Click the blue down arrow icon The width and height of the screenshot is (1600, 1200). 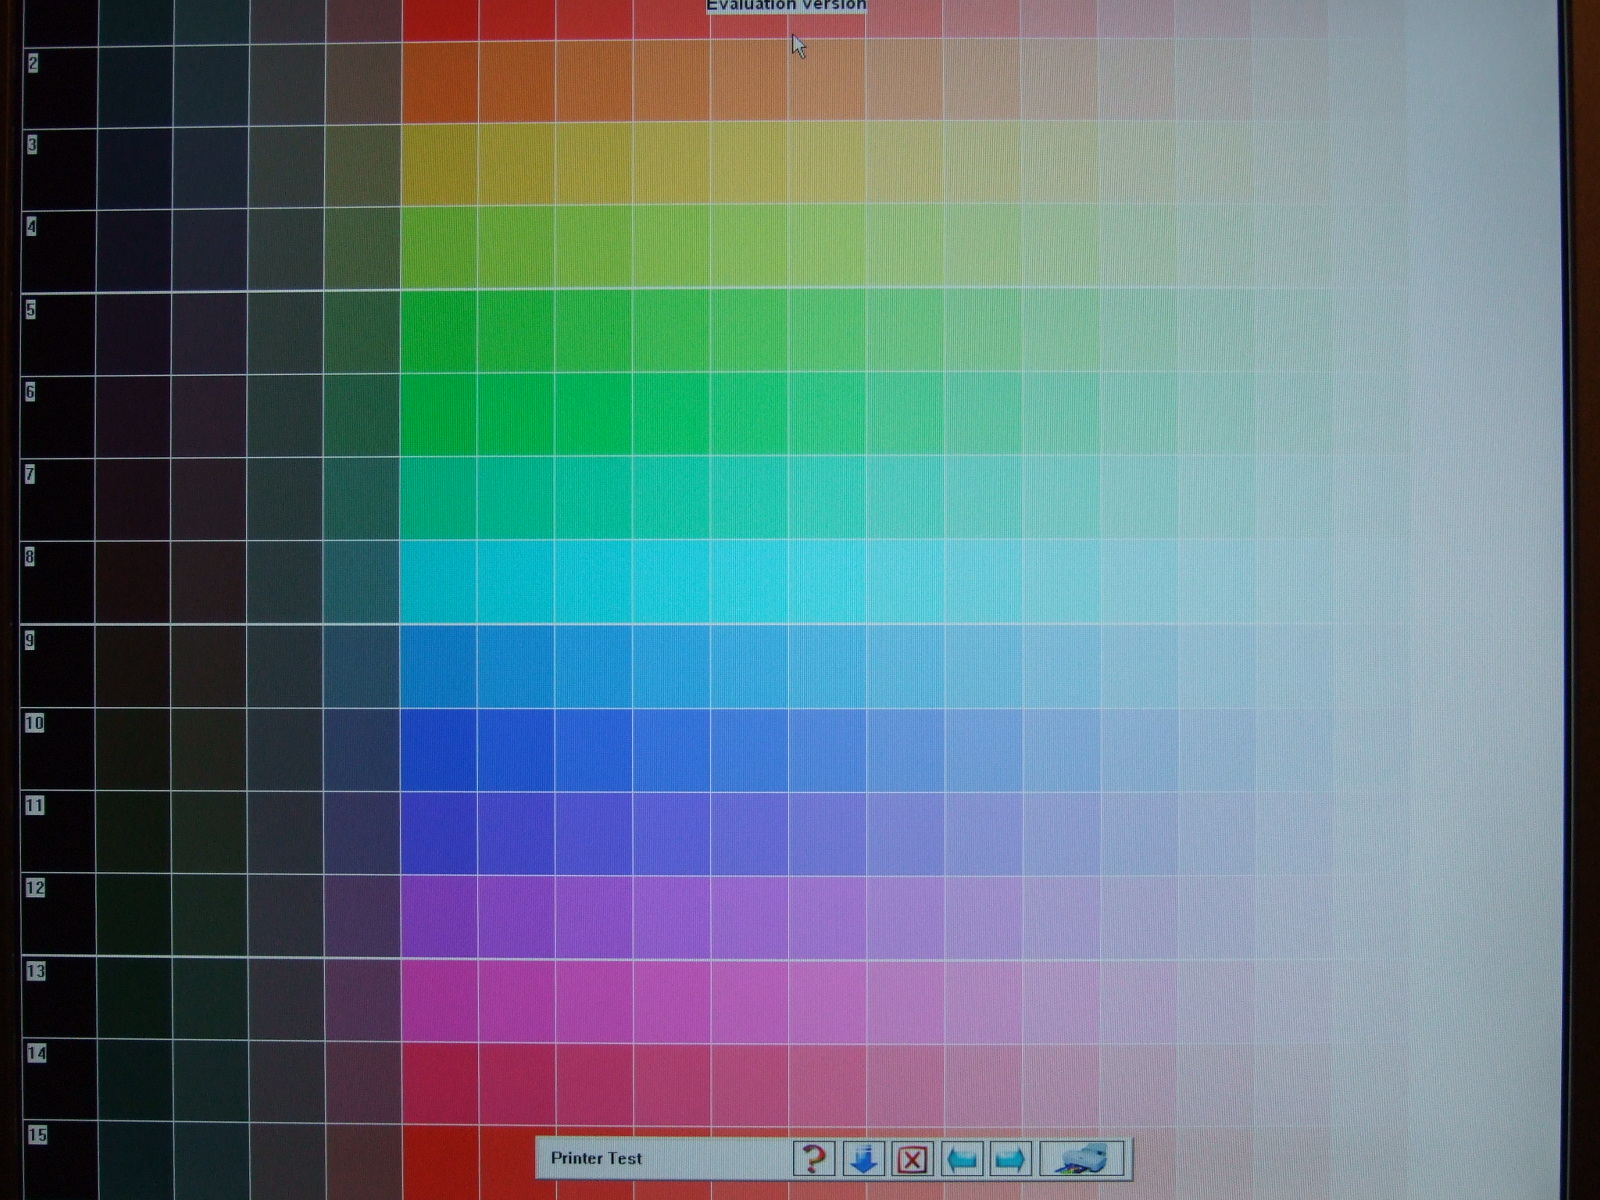coord(863,1159)
